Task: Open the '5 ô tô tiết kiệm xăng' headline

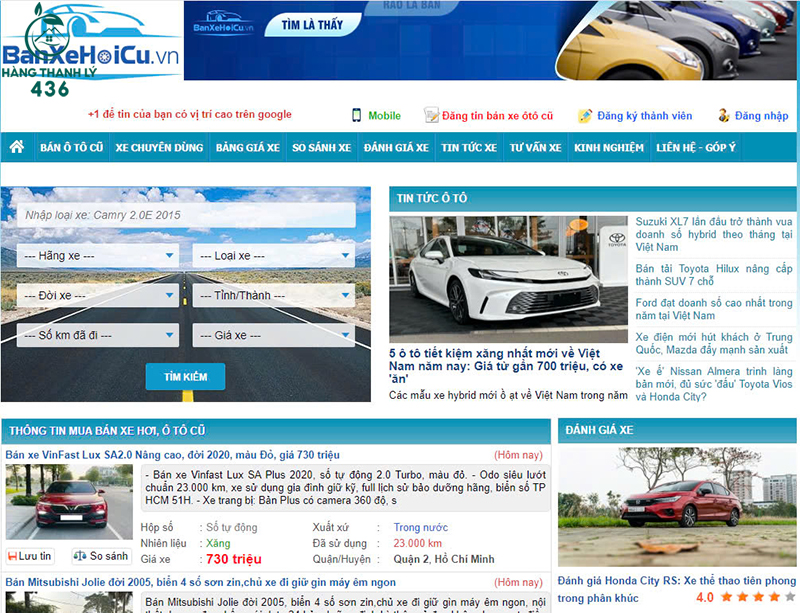Action: click(x=506, y=366)
